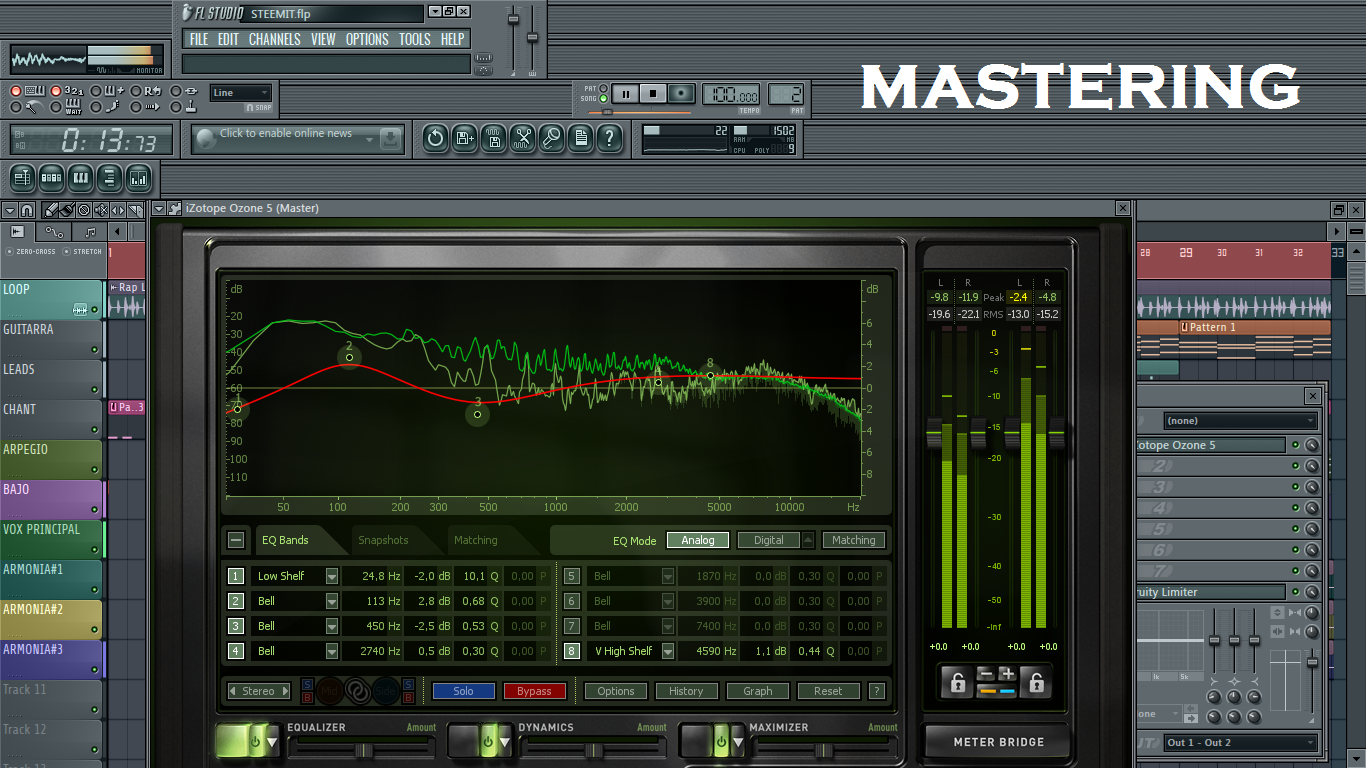Image resolution: width=1366 pixels, height=768 pixels.
Task: Click the render-as-audio waveform disk icon
Action: click(x=493, y=138)
